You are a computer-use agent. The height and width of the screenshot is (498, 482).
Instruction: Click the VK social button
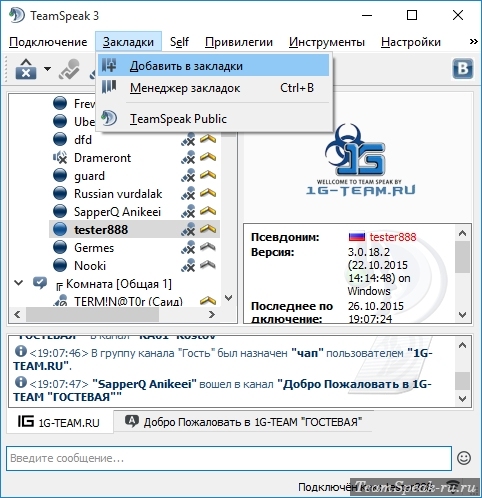click(x=463, y=69)
